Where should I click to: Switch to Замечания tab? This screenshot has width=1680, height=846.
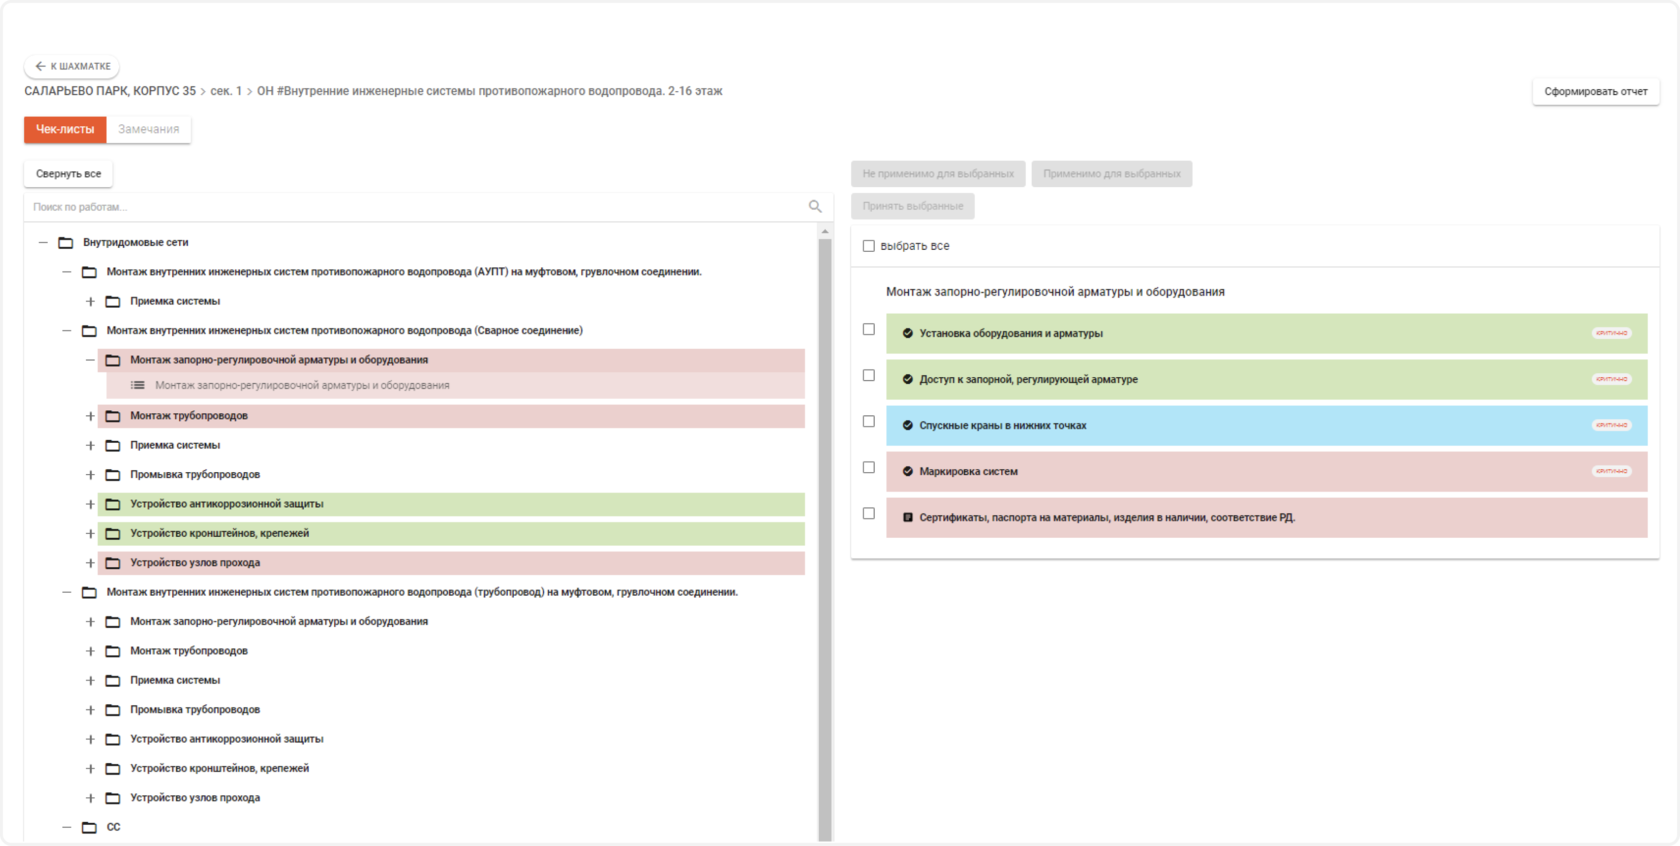[148, 129]
